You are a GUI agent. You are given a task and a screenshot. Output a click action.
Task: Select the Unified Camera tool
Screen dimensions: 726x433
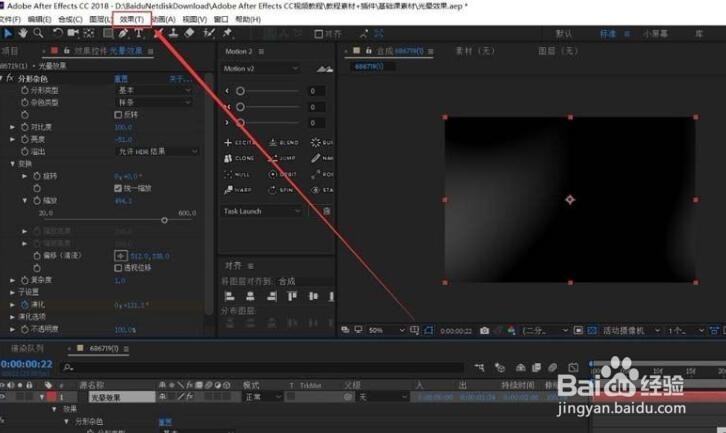click(x=73, y=33)
